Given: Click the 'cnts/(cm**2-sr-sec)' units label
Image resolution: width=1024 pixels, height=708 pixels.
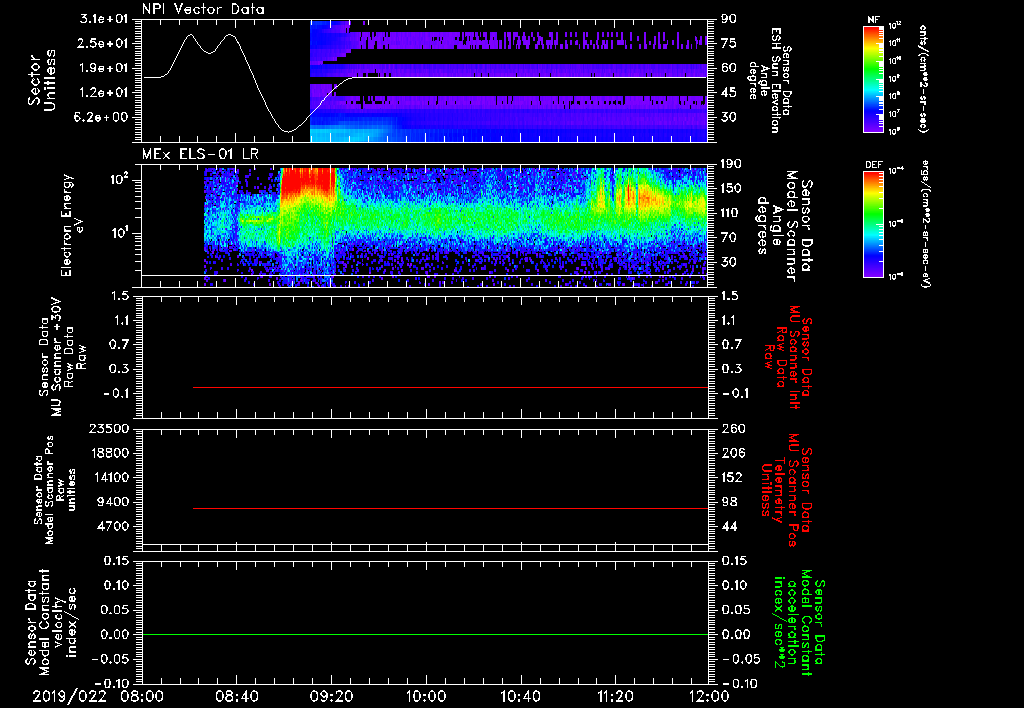Looking at the screenshot, I should (x=923, y=78).
